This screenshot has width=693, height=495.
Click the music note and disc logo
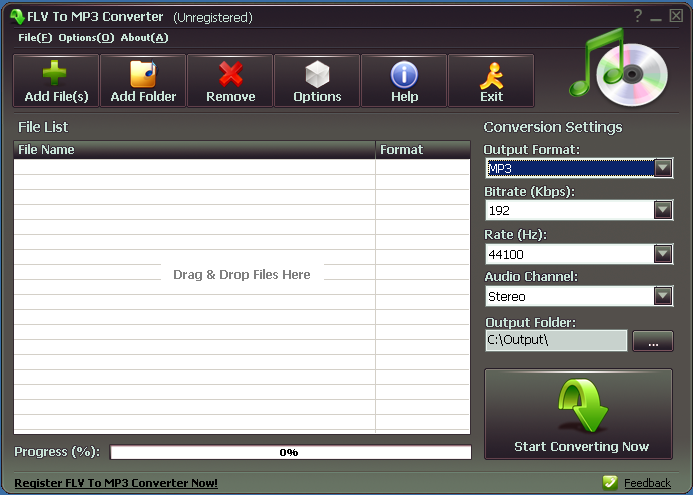(619, 67)
